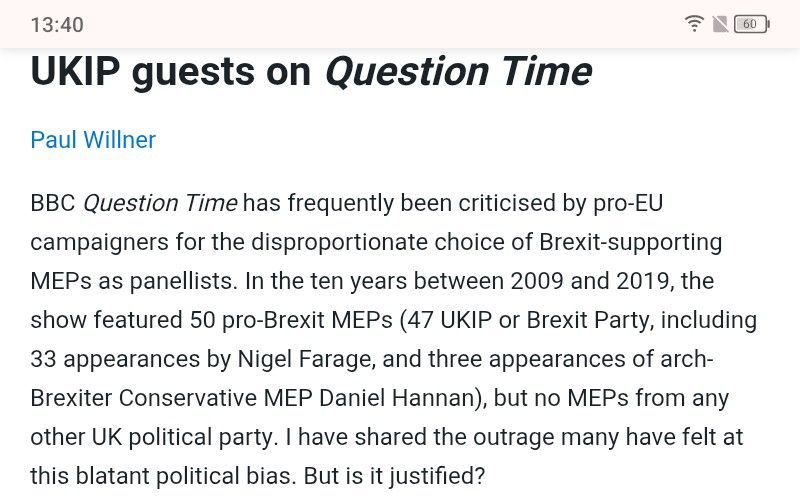Viewport: 800px width, 503px height.
Task: Click italic "Question Time" in the paragraph
Action: 160,204
